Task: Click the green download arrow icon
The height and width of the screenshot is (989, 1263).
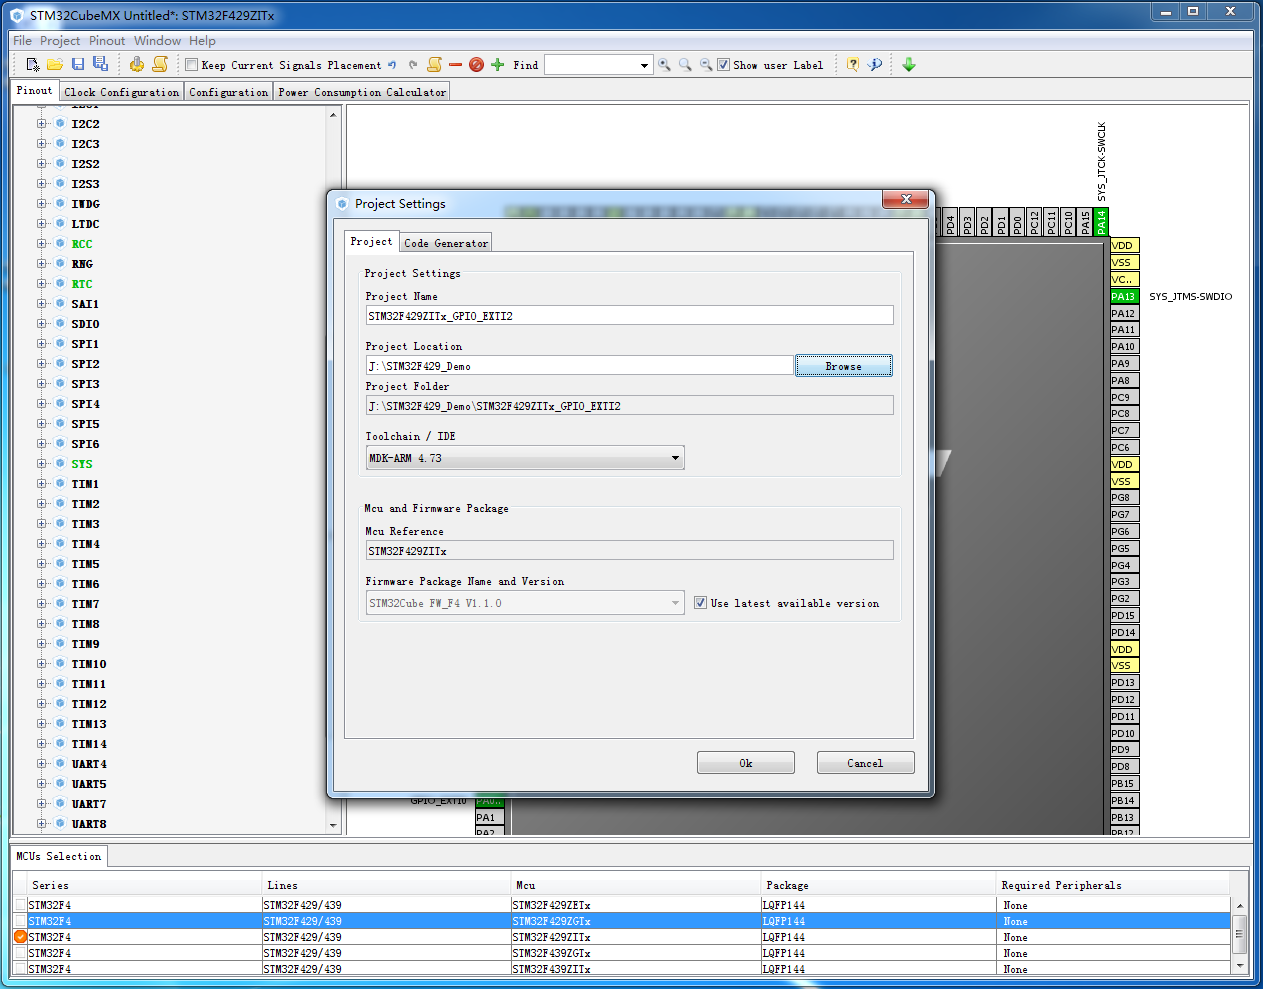Action: tap(909, 64)
